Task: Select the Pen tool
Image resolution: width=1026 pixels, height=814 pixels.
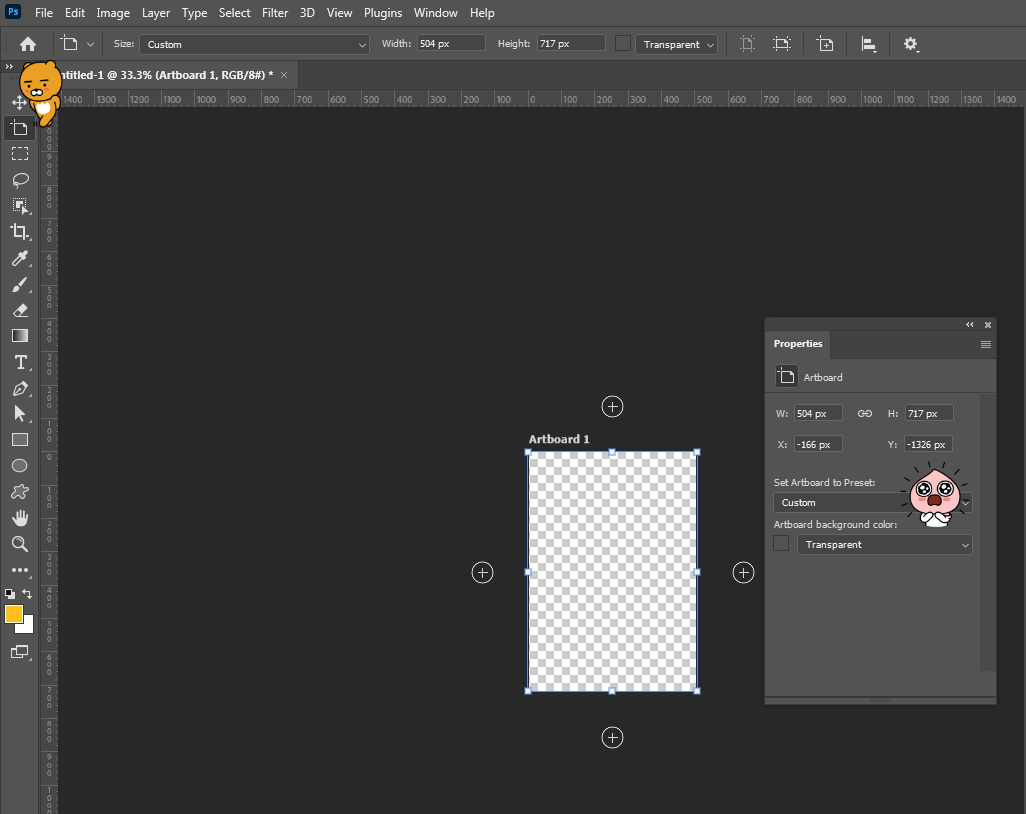Action: (x=20, y=389)
